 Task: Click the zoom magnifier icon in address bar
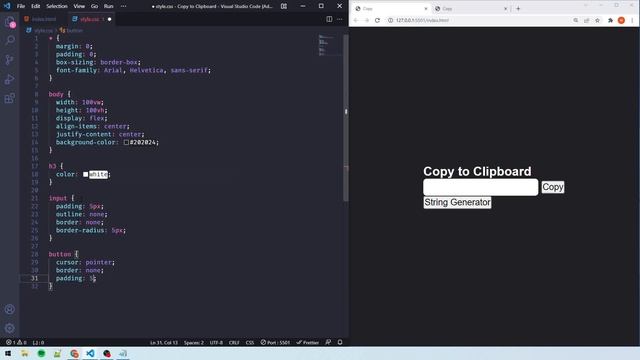pyautogui.click(x=576, y=20)
